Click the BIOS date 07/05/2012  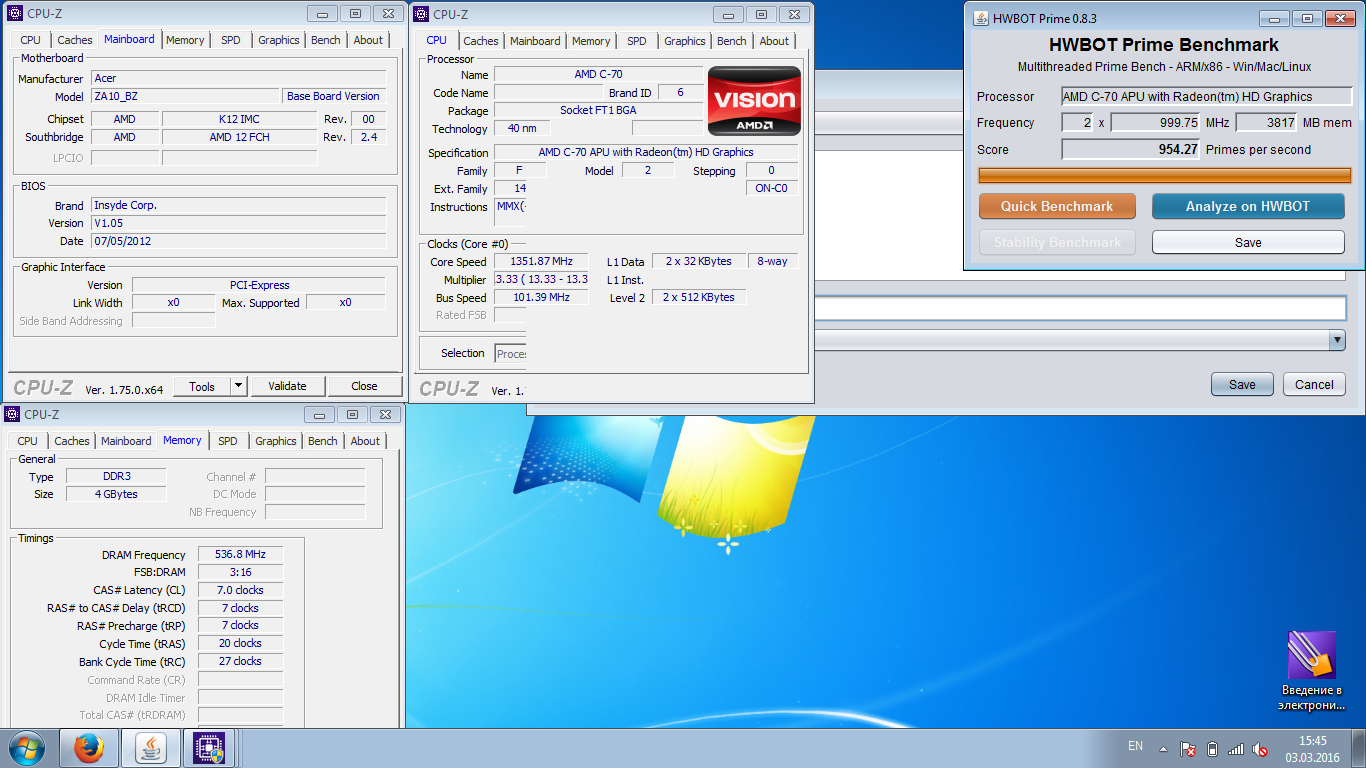coord(238,241)
